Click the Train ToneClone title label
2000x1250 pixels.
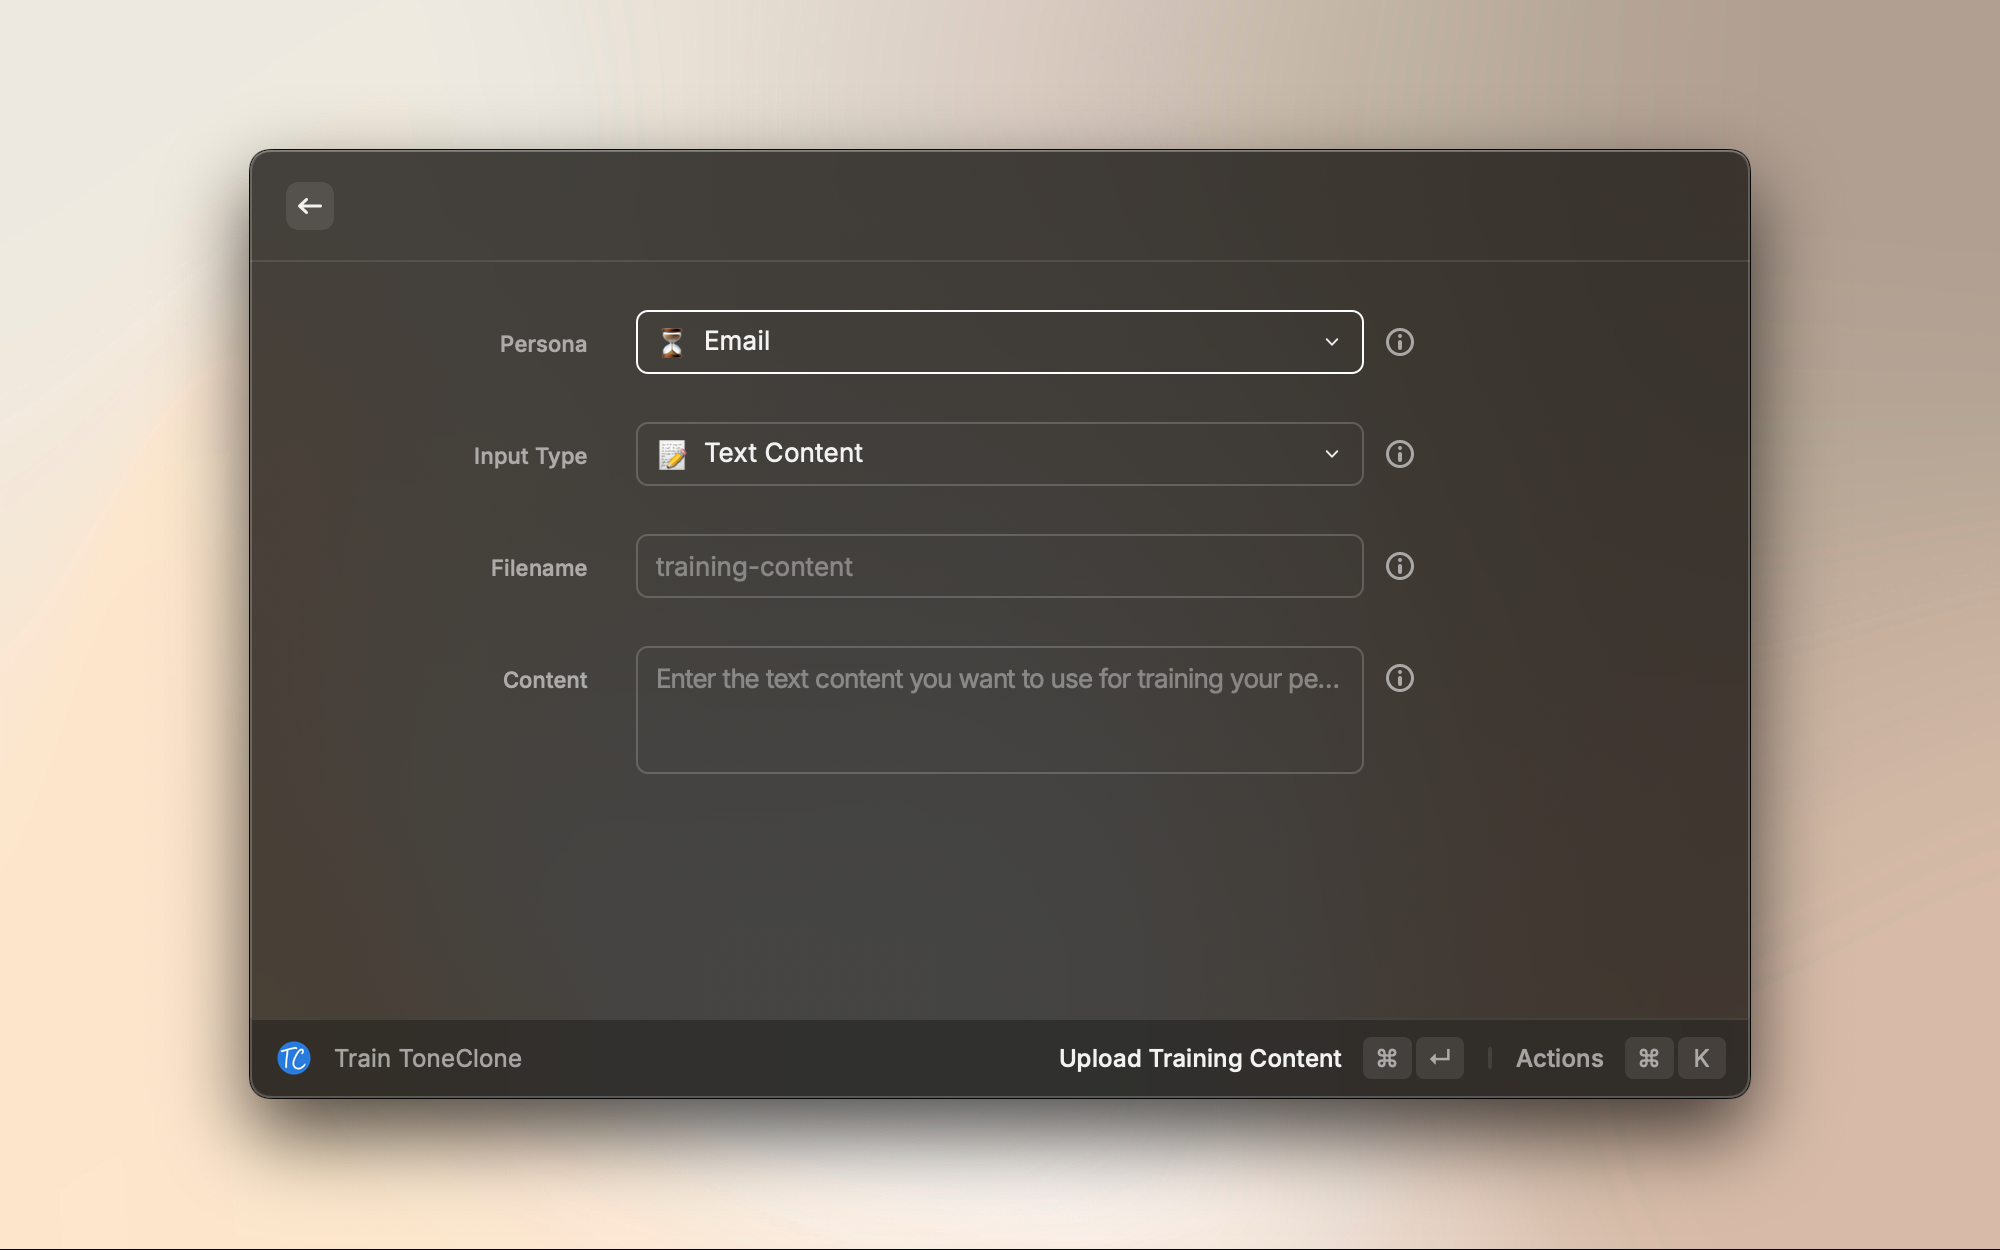428,1058
